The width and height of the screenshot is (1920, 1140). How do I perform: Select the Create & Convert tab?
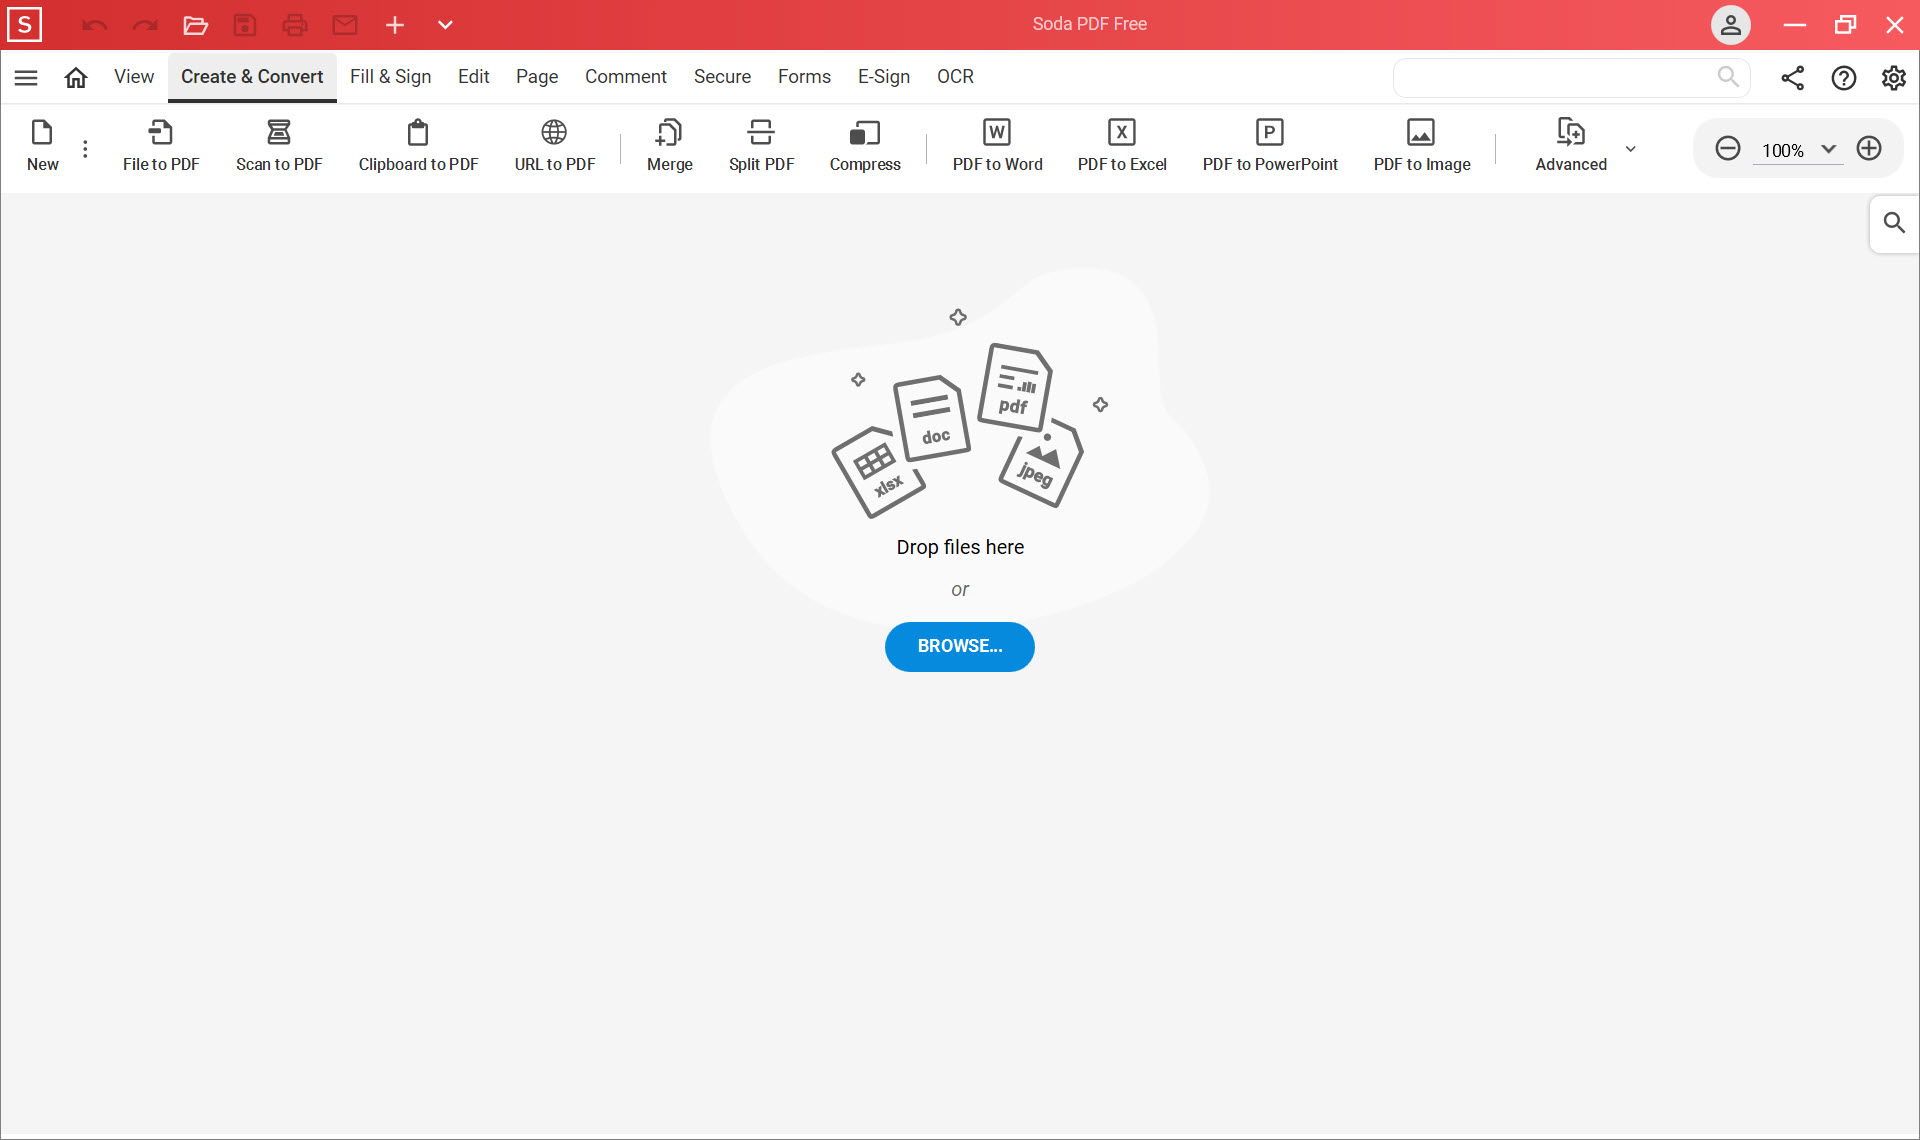click(x=252, y=77)
